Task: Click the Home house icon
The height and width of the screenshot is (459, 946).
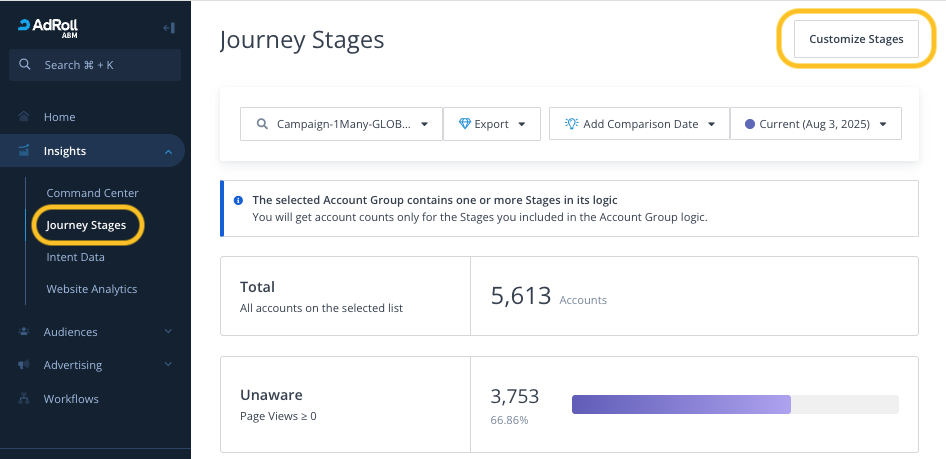Action: point(23,117)
